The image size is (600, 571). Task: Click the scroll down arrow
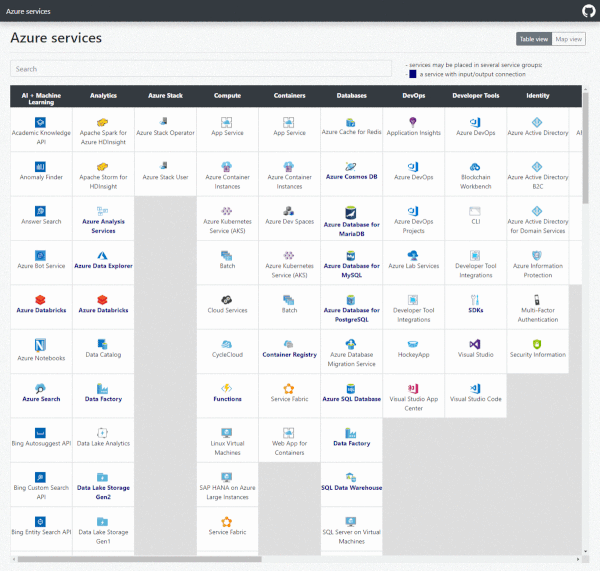(585, 551)
